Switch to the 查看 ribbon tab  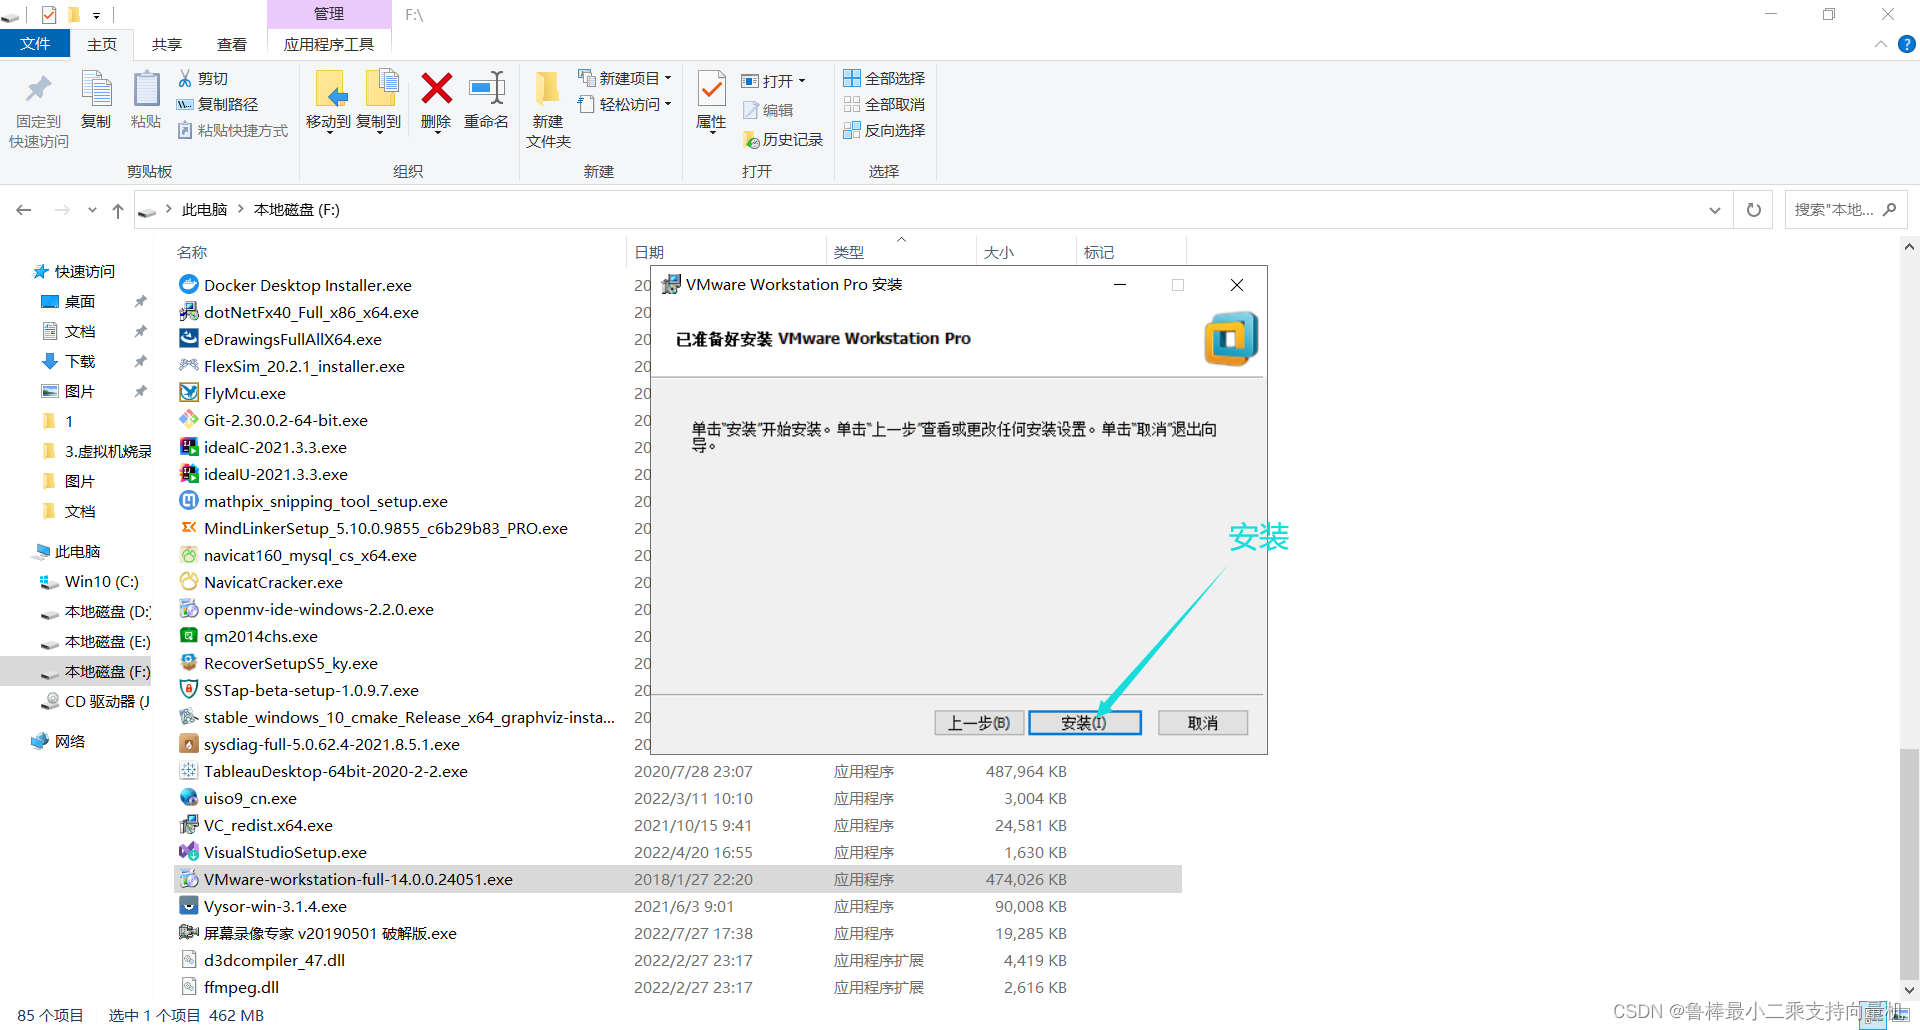(232, 44)
